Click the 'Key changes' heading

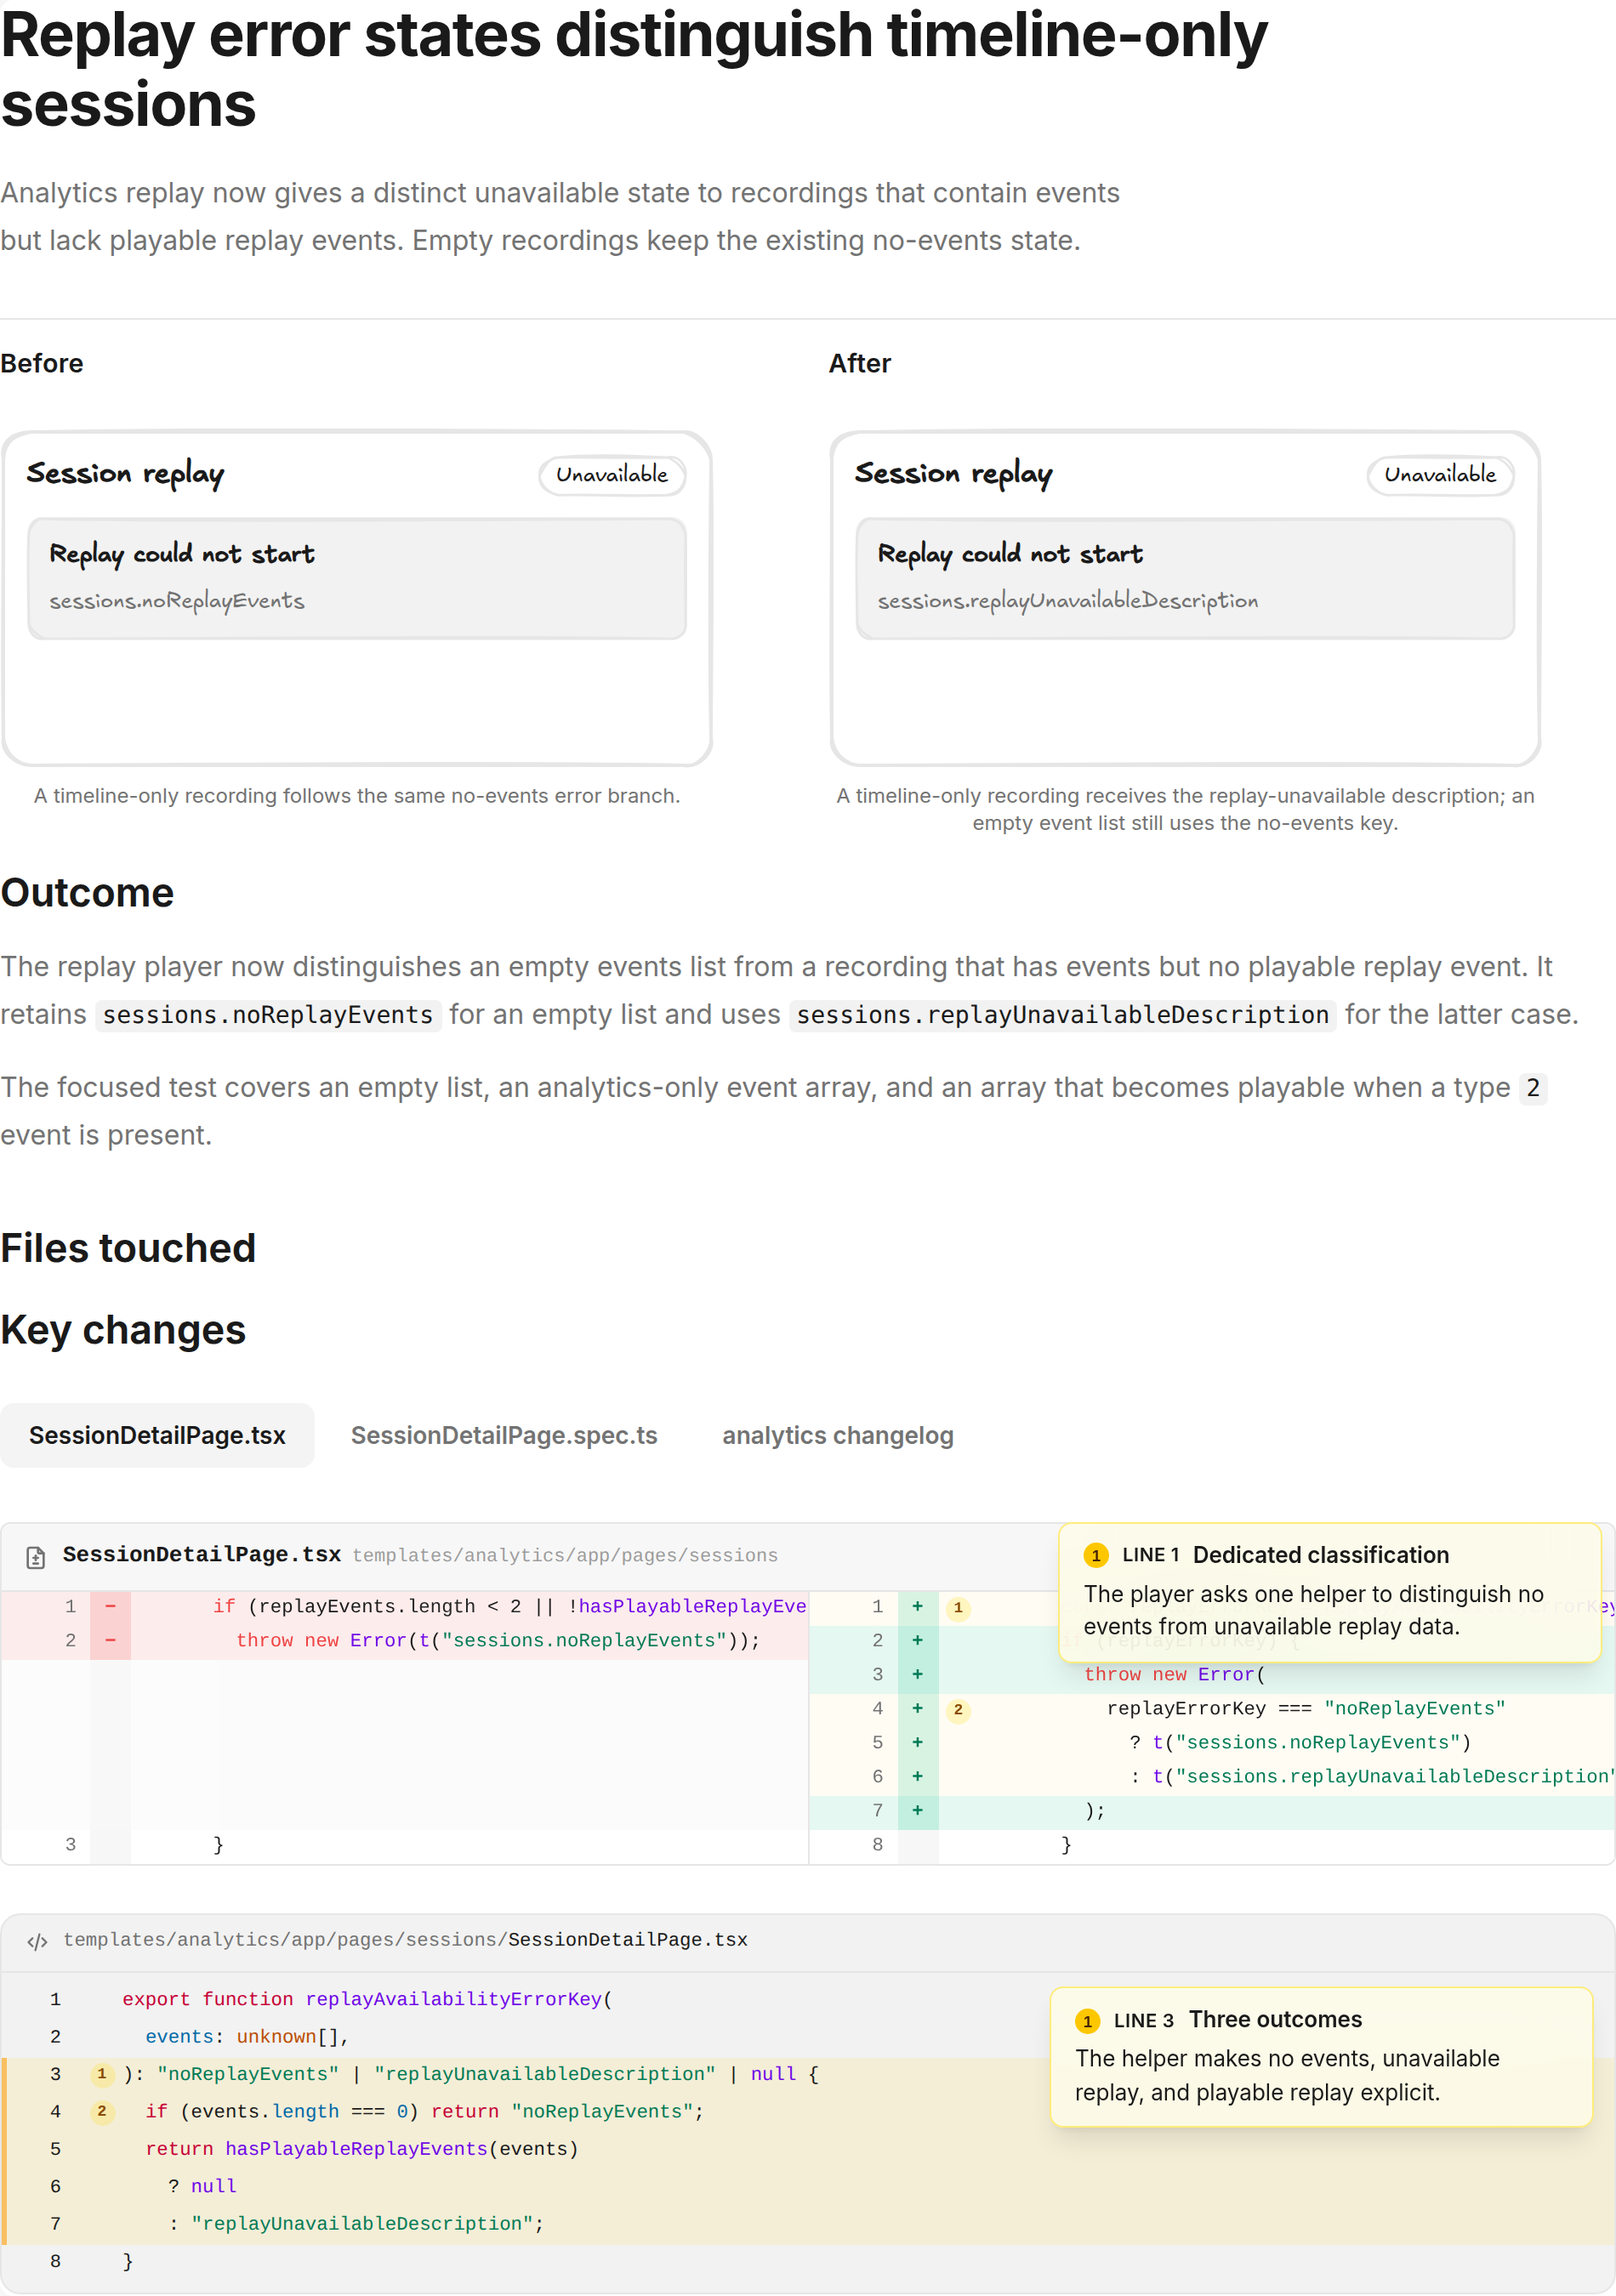tap(123, 1330)
